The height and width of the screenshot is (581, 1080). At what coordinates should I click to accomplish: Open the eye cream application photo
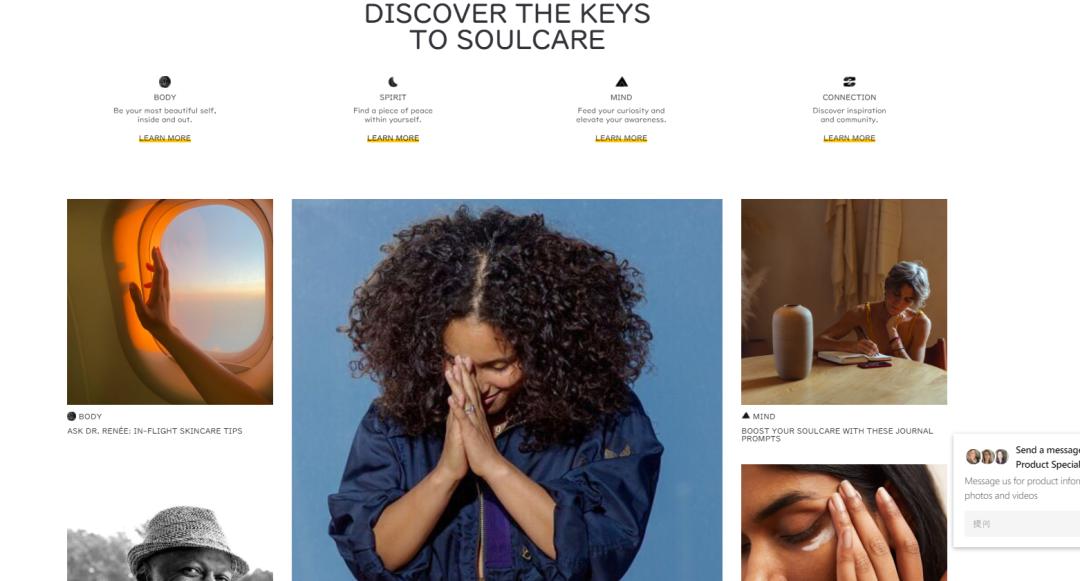click(x=844, y=522)
